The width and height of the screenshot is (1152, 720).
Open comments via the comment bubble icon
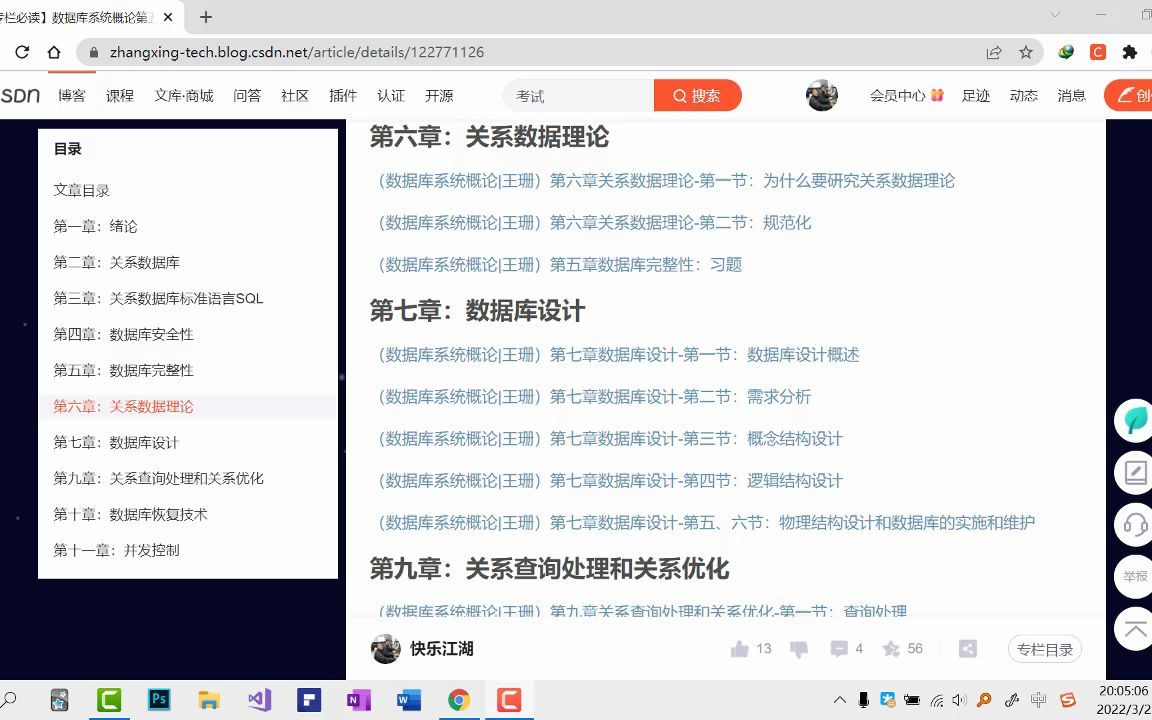click(841, 648)
